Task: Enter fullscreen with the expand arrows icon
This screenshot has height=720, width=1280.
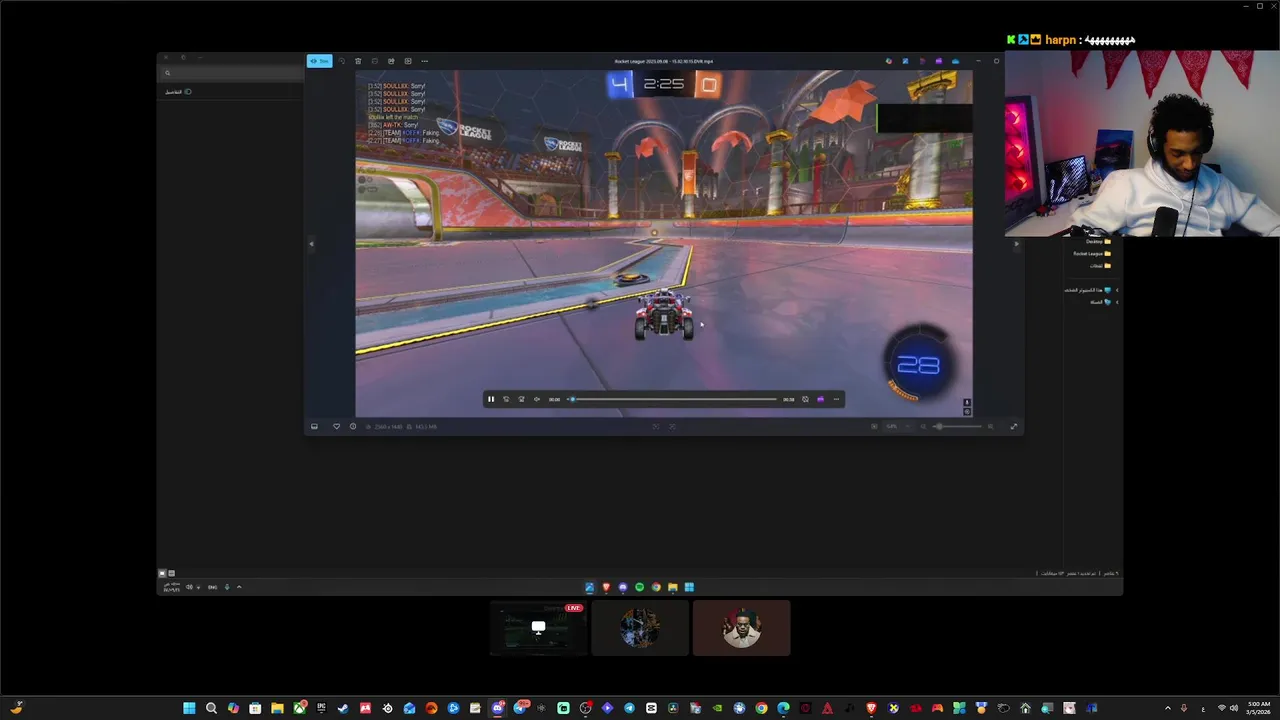Action: (x=1013, y=426)
